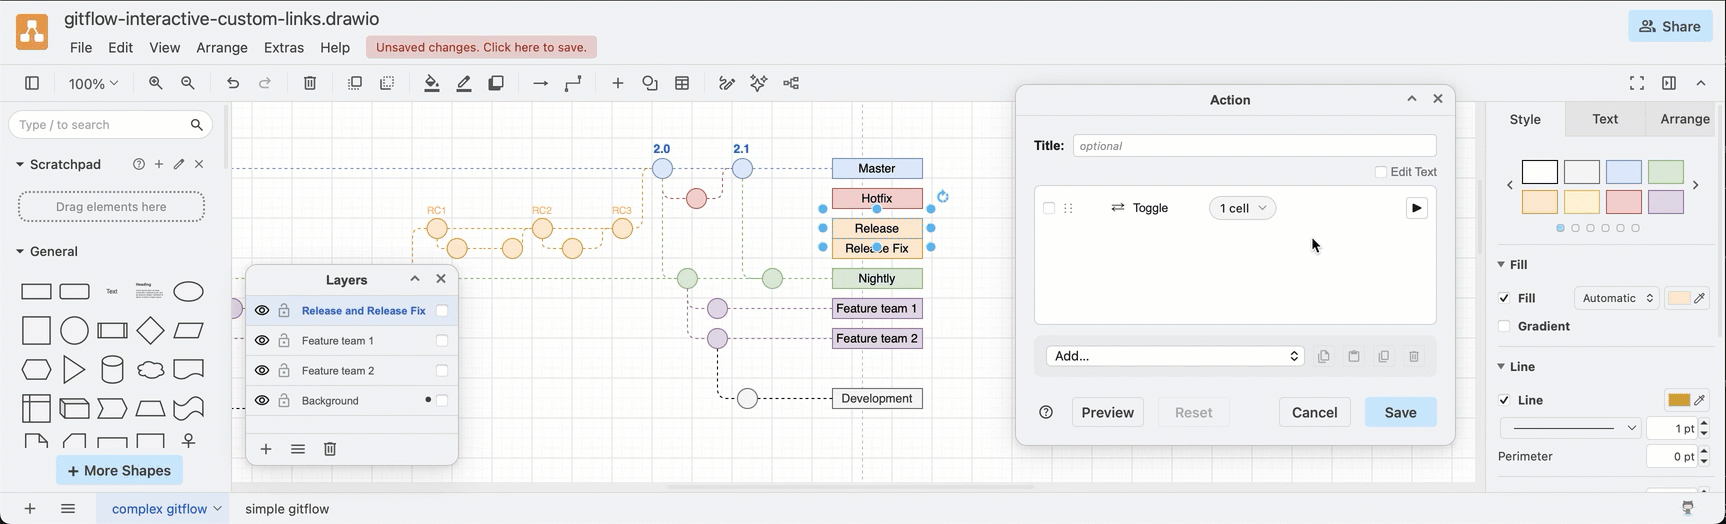Enable the Edit Text checkbox

[1381, 172]
